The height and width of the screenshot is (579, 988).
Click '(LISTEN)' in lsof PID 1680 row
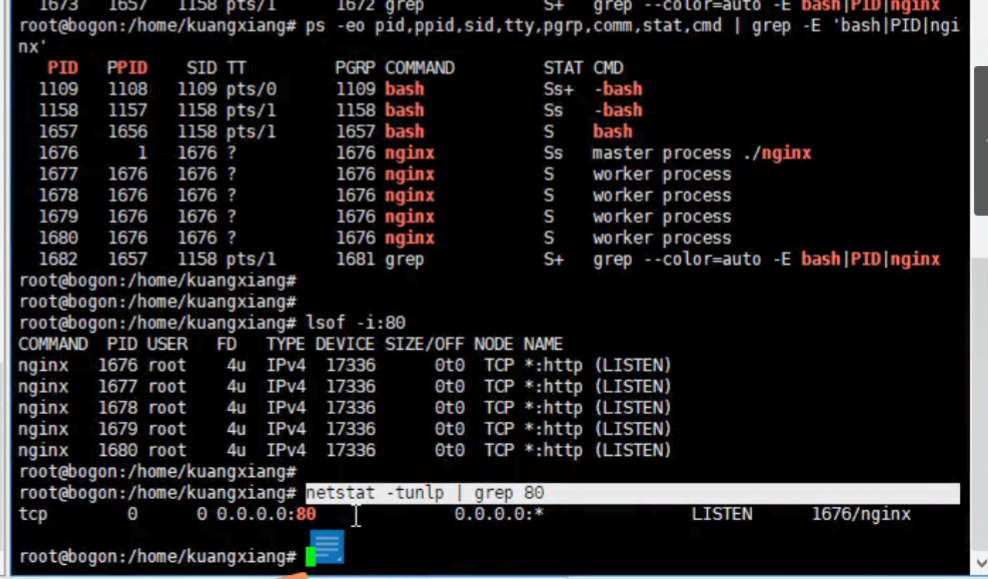(x=633, y=450)
